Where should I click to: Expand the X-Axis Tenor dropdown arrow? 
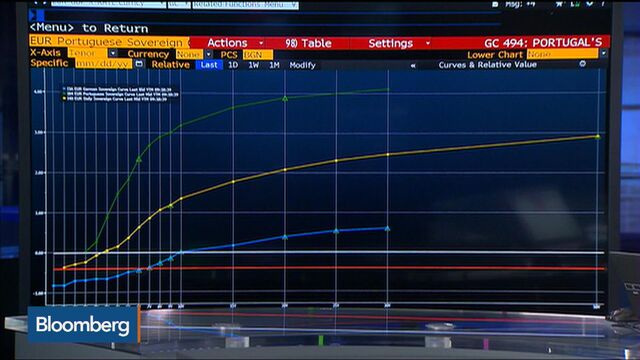point(113,53)
